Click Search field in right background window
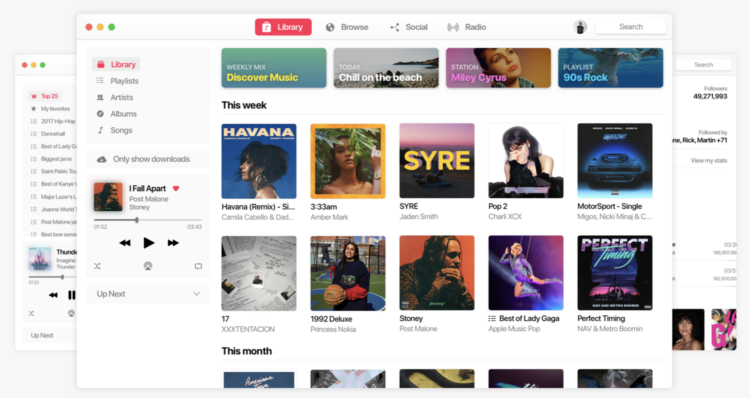This screenshot has height=398, width=750. coord(703,65)
